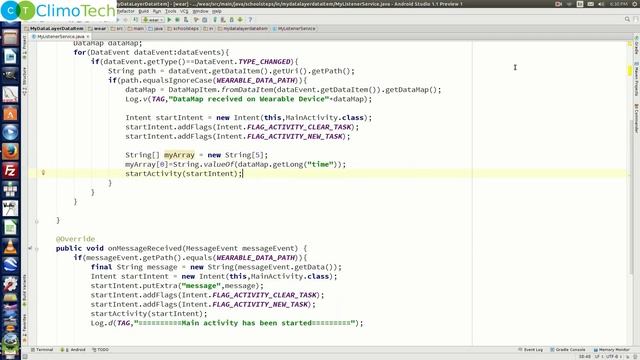Image resolution: width=640 pixels, height=360 pixels.
Task: Open the Memory Monitor tool window
Action: (612, 350)
